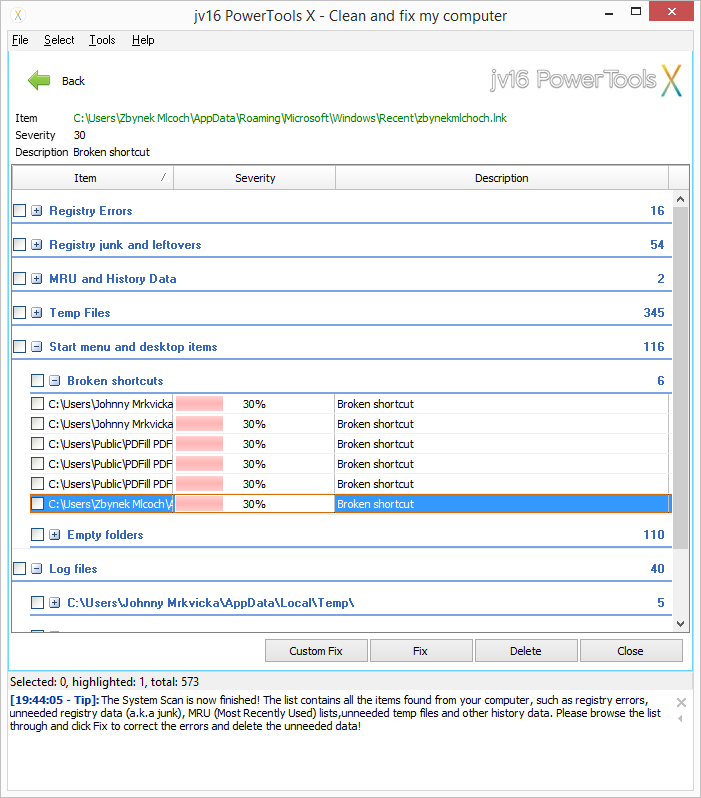Click the jv16 app icon in title bar
The width and height of the screenshot is (701, 798).
click(x=18, y=15)
